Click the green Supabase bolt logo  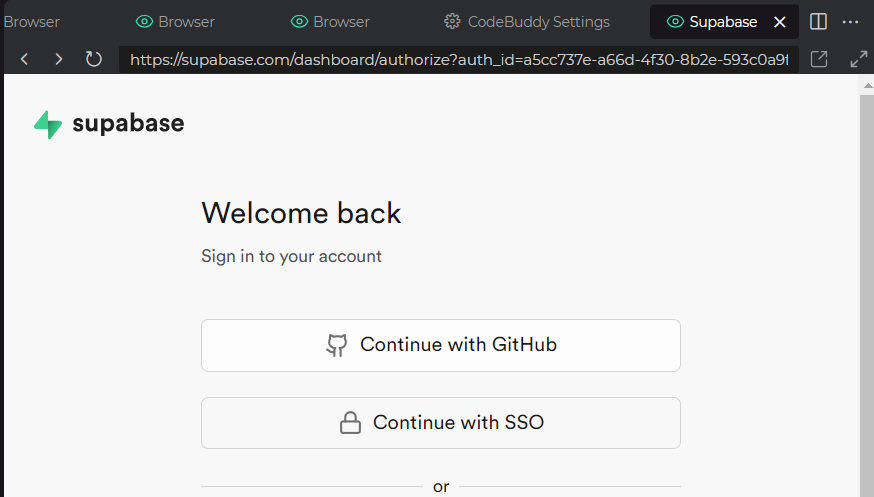(x=48, y=124)
